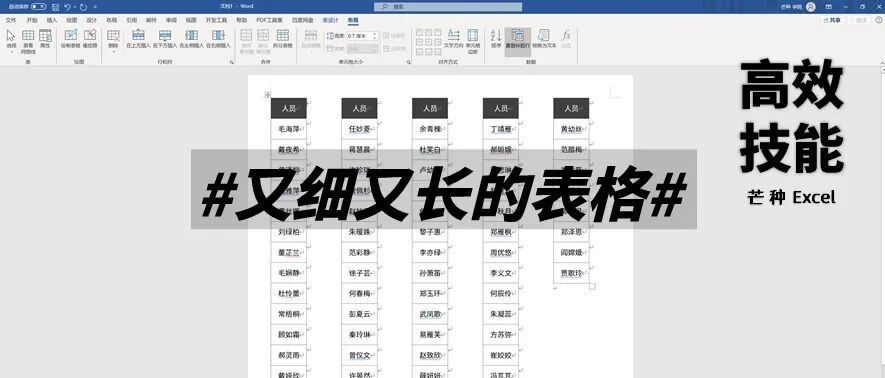
Task: Click the cell containing 贾歌玲
Action: pos(571,272)
